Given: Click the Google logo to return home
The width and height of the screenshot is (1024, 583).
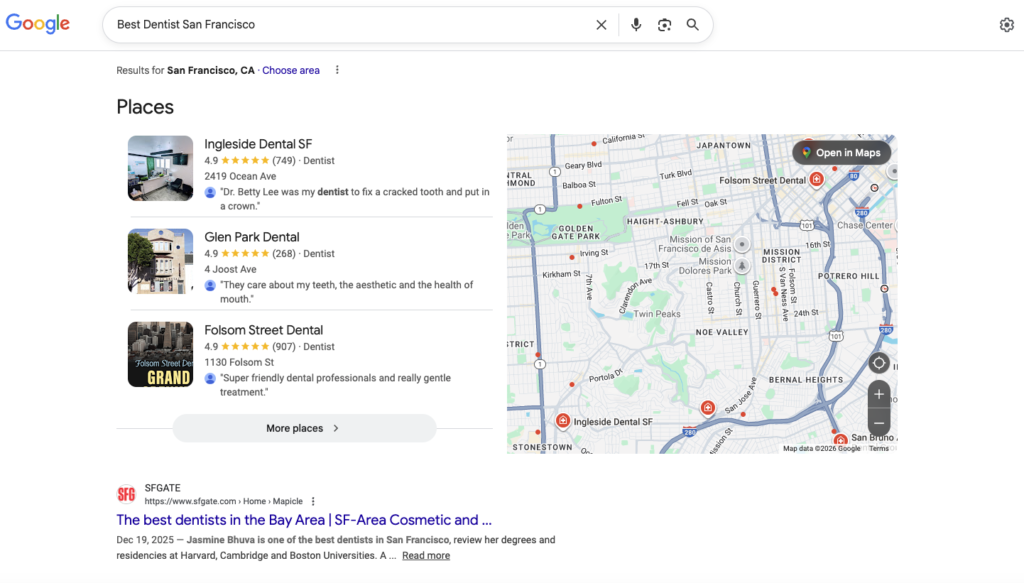Looking at the screenshot, I should click(37, 23).
